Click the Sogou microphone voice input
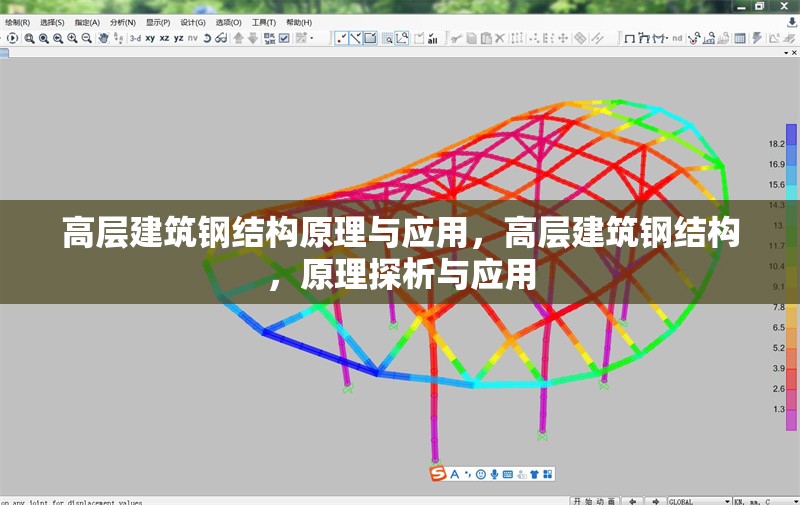The width and height of the screenshot is (800, 505). click(494, 474)
